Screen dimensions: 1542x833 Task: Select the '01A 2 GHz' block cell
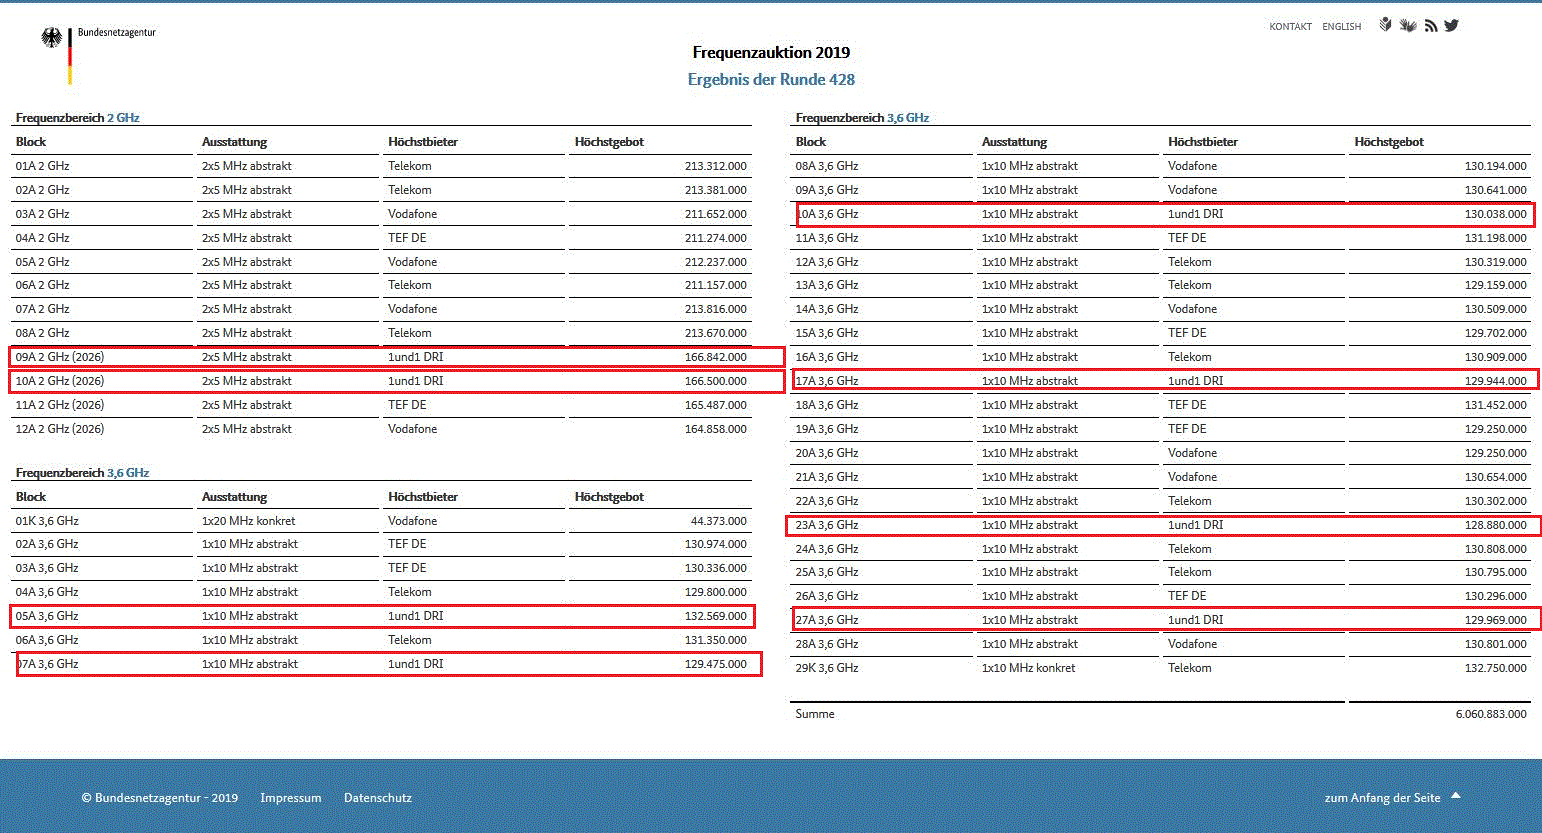click(x=43, y=166)
